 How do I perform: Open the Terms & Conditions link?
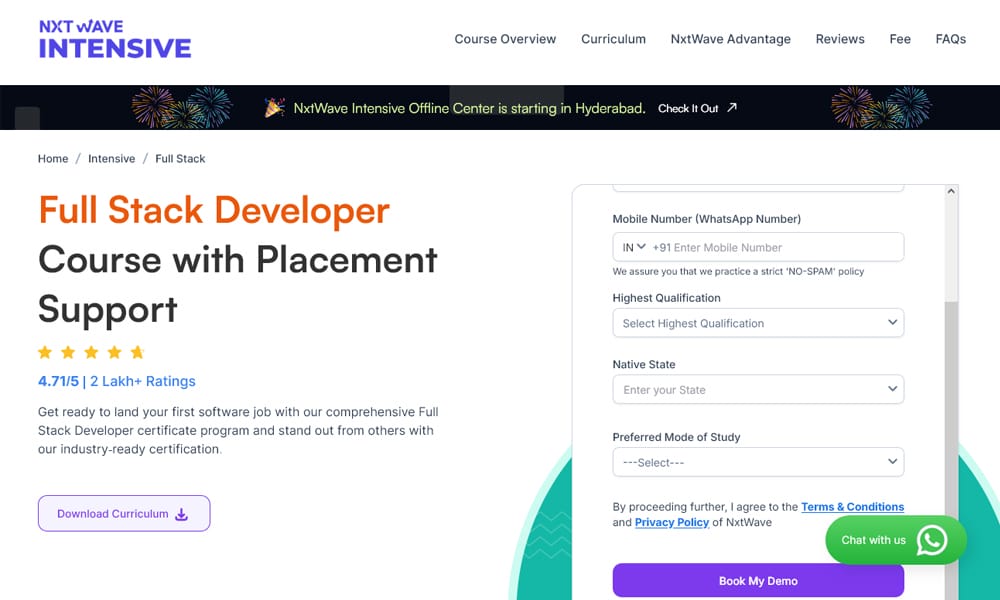(852, 507)
